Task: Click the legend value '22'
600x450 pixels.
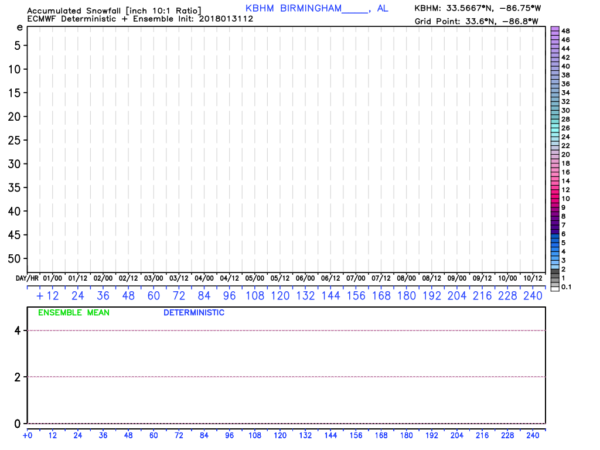Action: tap(566, 146)
